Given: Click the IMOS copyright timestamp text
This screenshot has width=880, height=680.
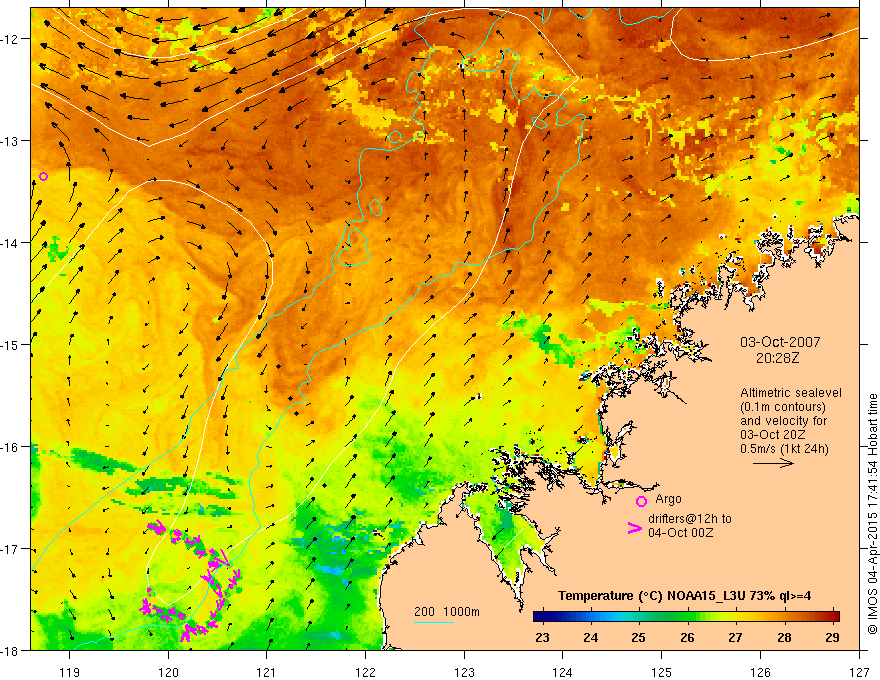Looking at the screenshot, I should [872, 514].
